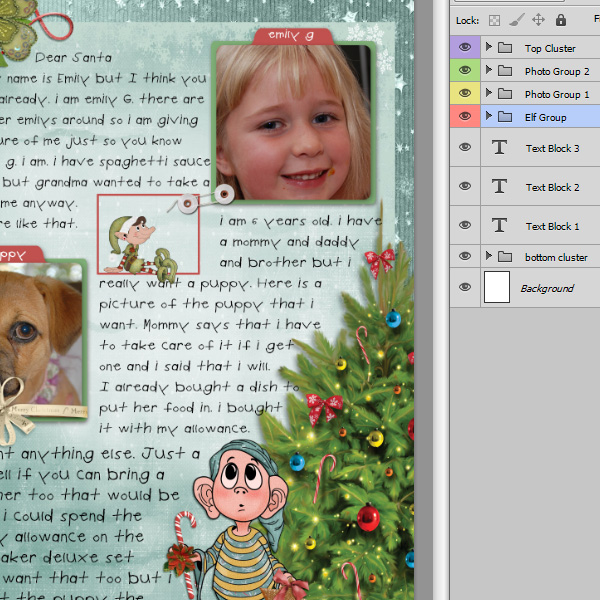Image resolution: width=600 pixels, height=600 pixels.
Task: Click the Text Block 3 type icon
Action: 499,147
